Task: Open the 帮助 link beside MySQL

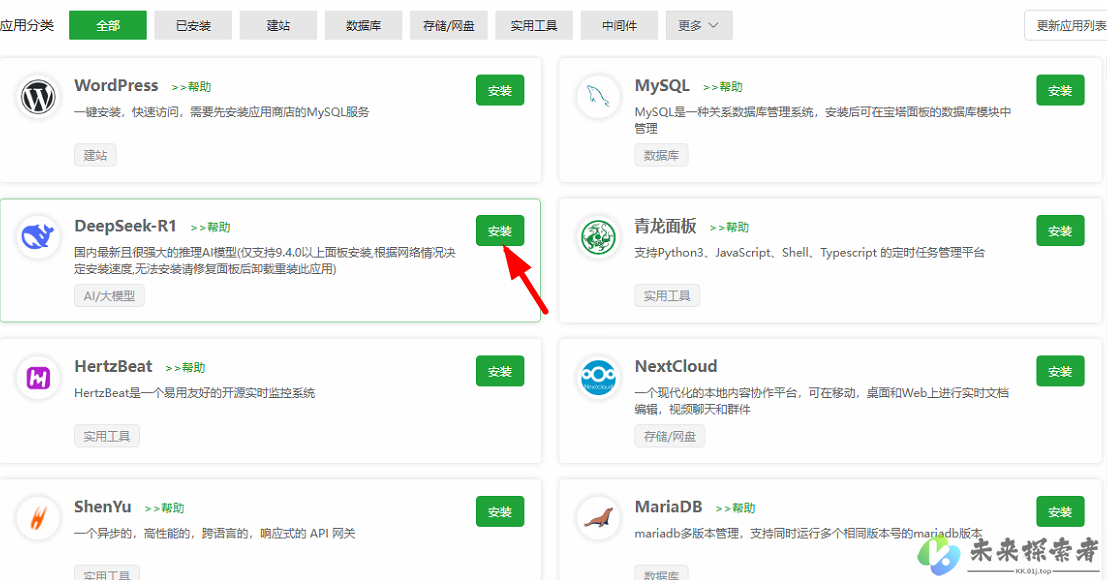Action: point(723,87)
